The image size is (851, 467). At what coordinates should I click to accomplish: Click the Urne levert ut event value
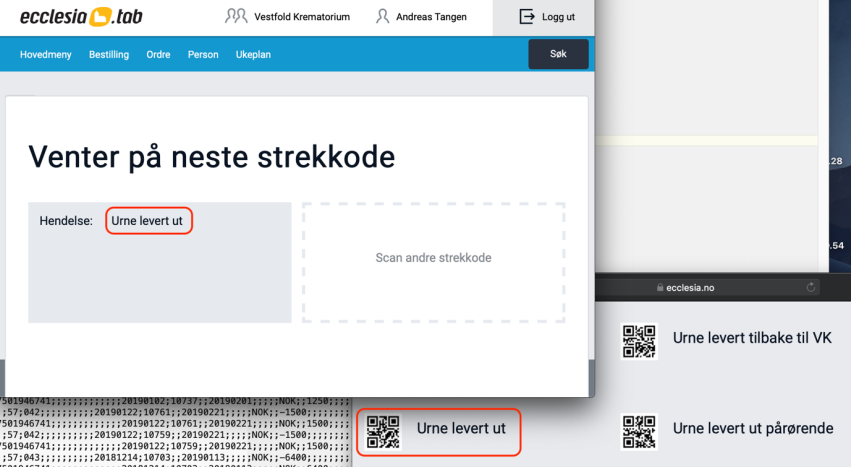[x=147, y=221]
